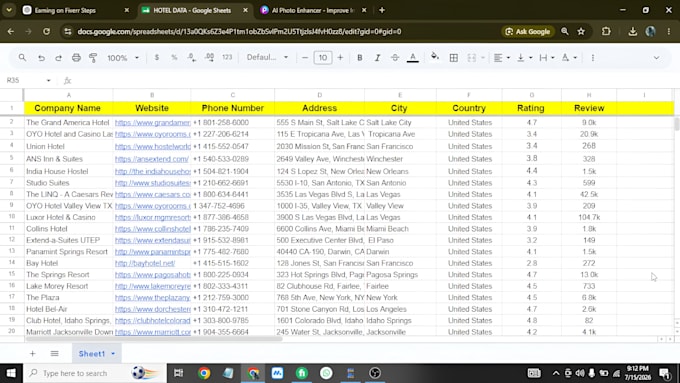This screenshot has height=383, width=680.
Task: Toggle italic formatting
Action: coord(377,57)
